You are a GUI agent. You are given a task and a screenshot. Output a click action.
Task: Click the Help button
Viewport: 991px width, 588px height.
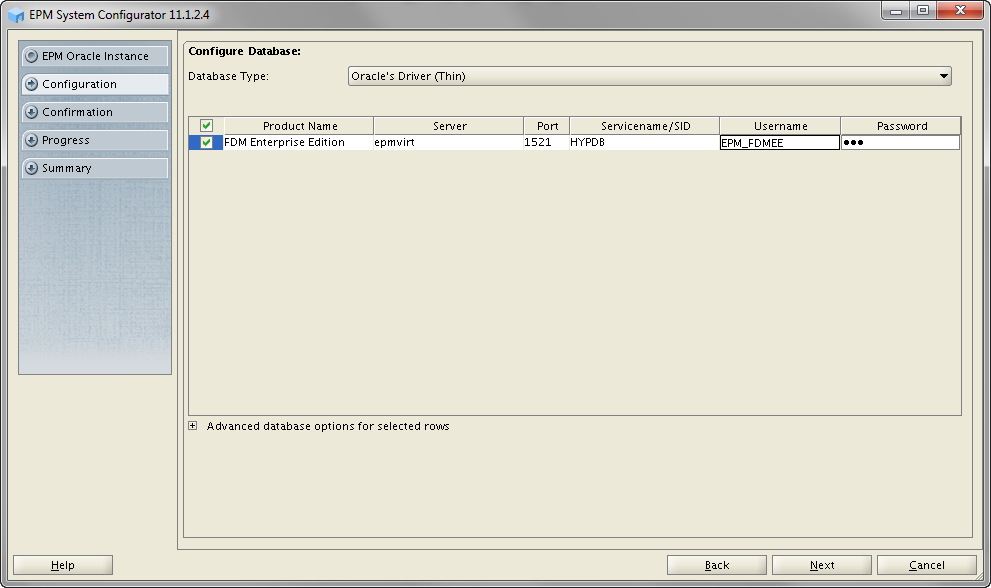(63, 565)
